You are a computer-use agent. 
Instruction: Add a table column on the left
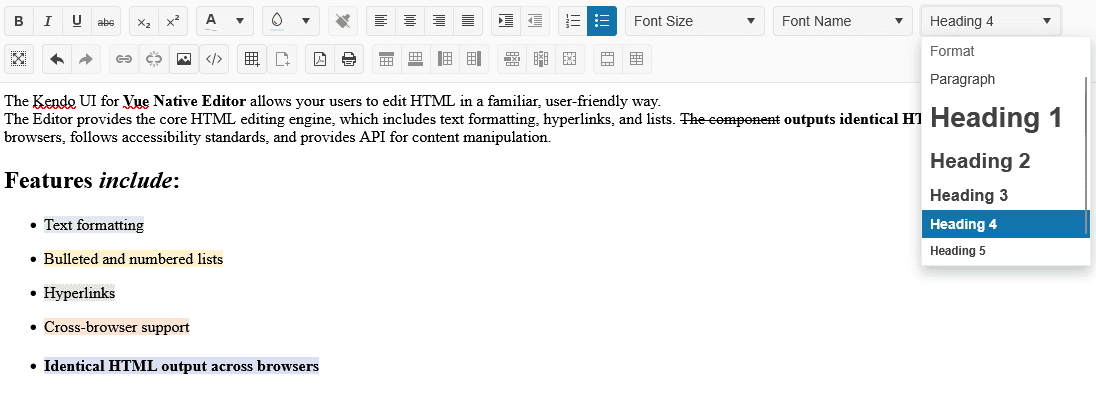coord(445,59)
